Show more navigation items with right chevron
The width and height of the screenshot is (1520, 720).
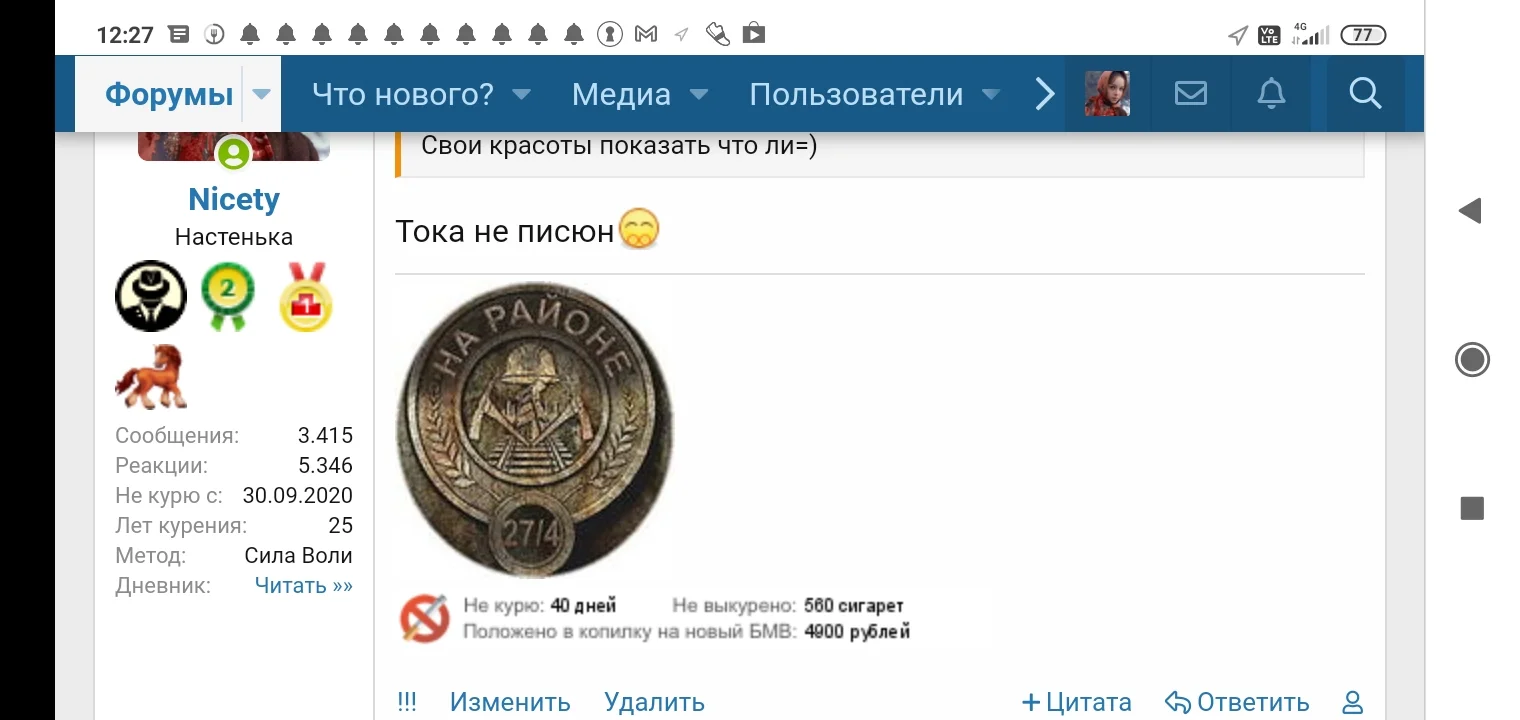click(1044, 95)
